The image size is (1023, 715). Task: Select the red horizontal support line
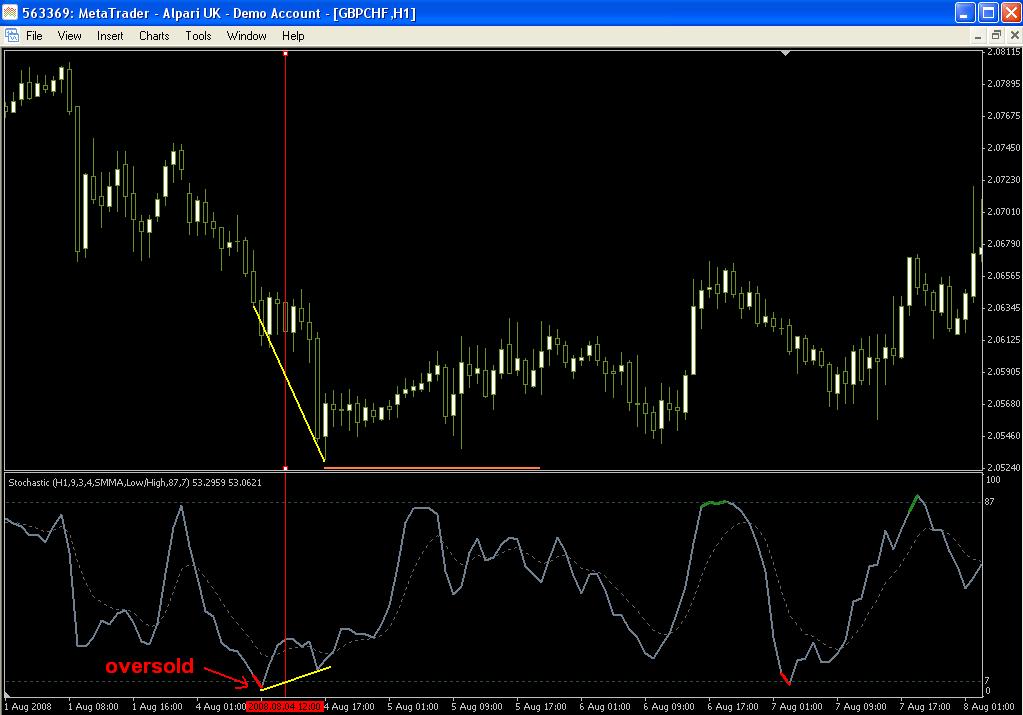(432, 467)
